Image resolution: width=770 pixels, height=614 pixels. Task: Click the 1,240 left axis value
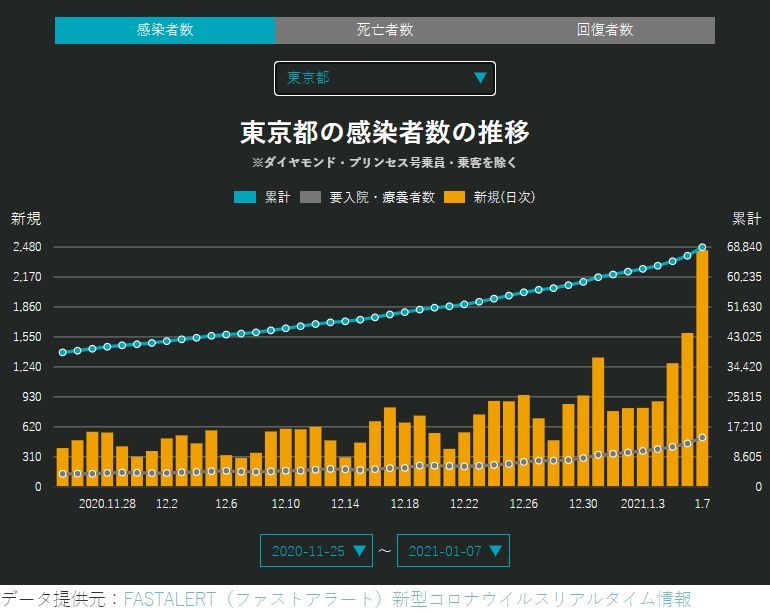[28, 367]
